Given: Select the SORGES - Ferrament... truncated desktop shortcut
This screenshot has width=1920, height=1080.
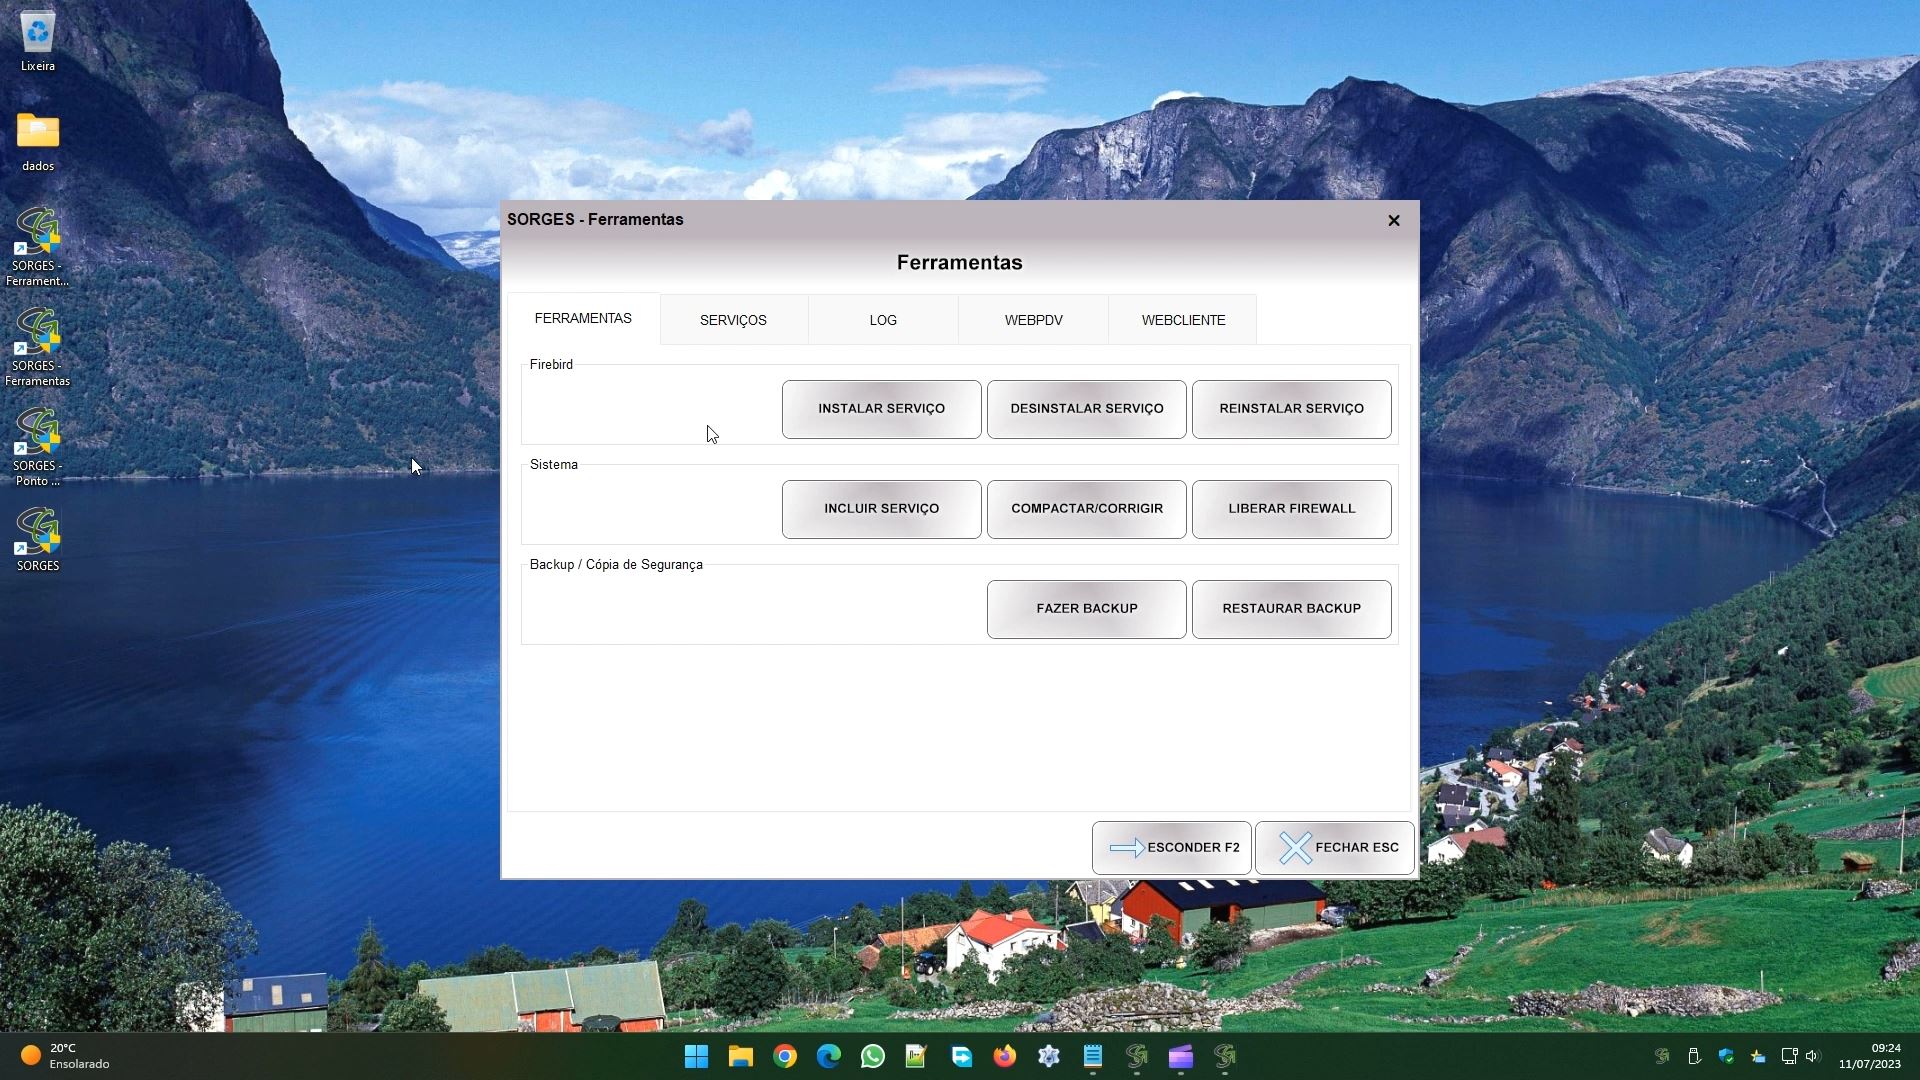Looking at the screenshot, I should (x=37, y=247).
